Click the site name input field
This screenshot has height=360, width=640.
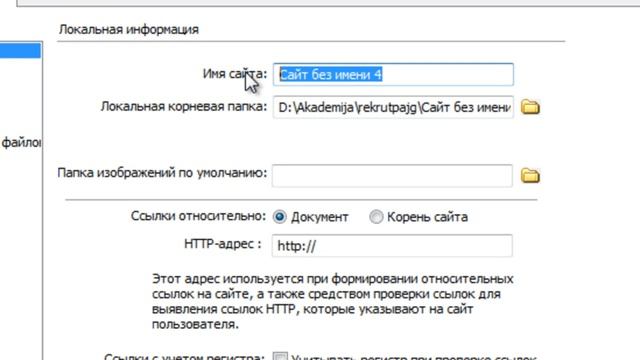393,74
